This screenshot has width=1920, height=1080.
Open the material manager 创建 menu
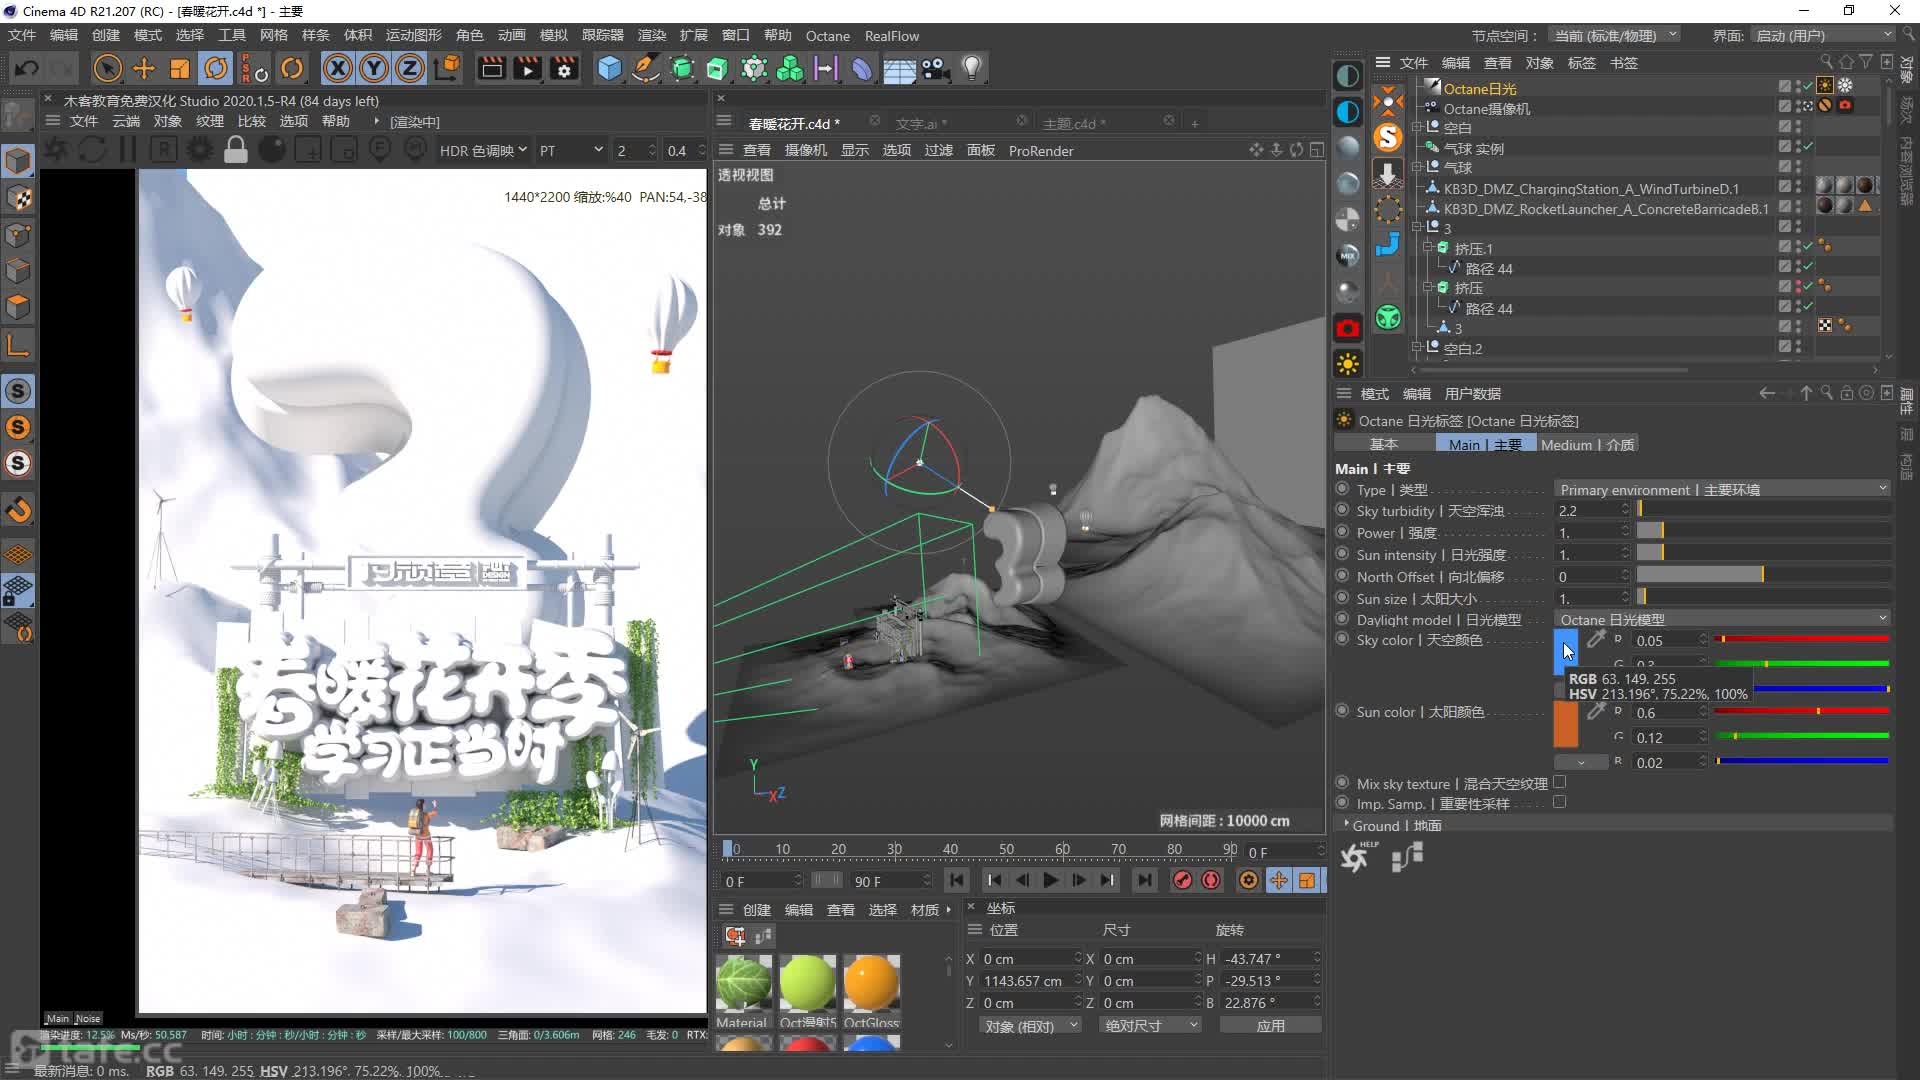757,909
